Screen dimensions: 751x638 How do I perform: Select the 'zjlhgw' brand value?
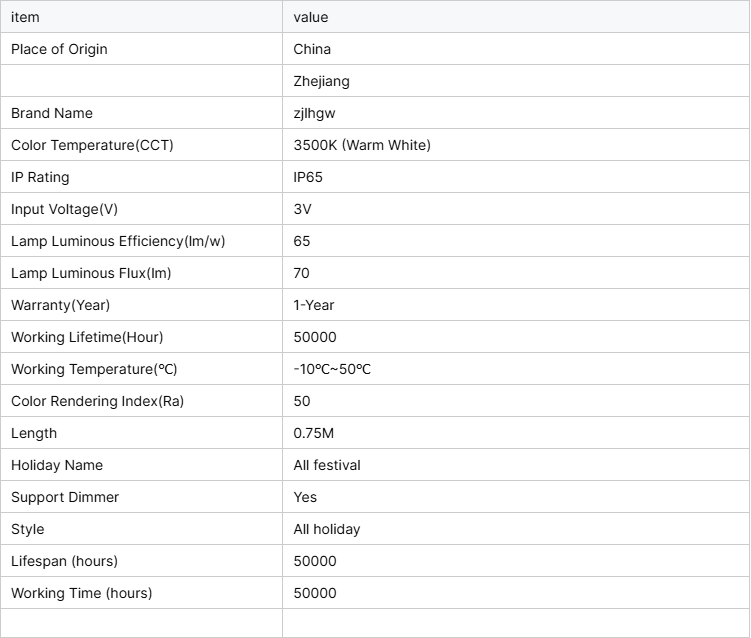(x=314, y=113)
